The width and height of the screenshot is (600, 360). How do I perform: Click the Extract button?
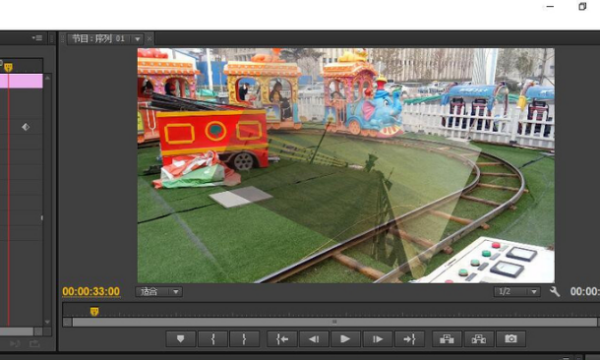click(x=479, y=339)
